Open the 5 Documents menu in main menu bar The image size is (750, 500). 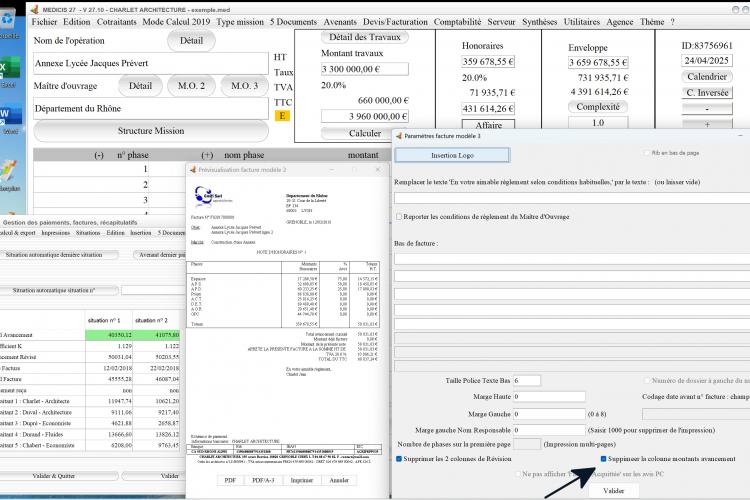(293, 22)
